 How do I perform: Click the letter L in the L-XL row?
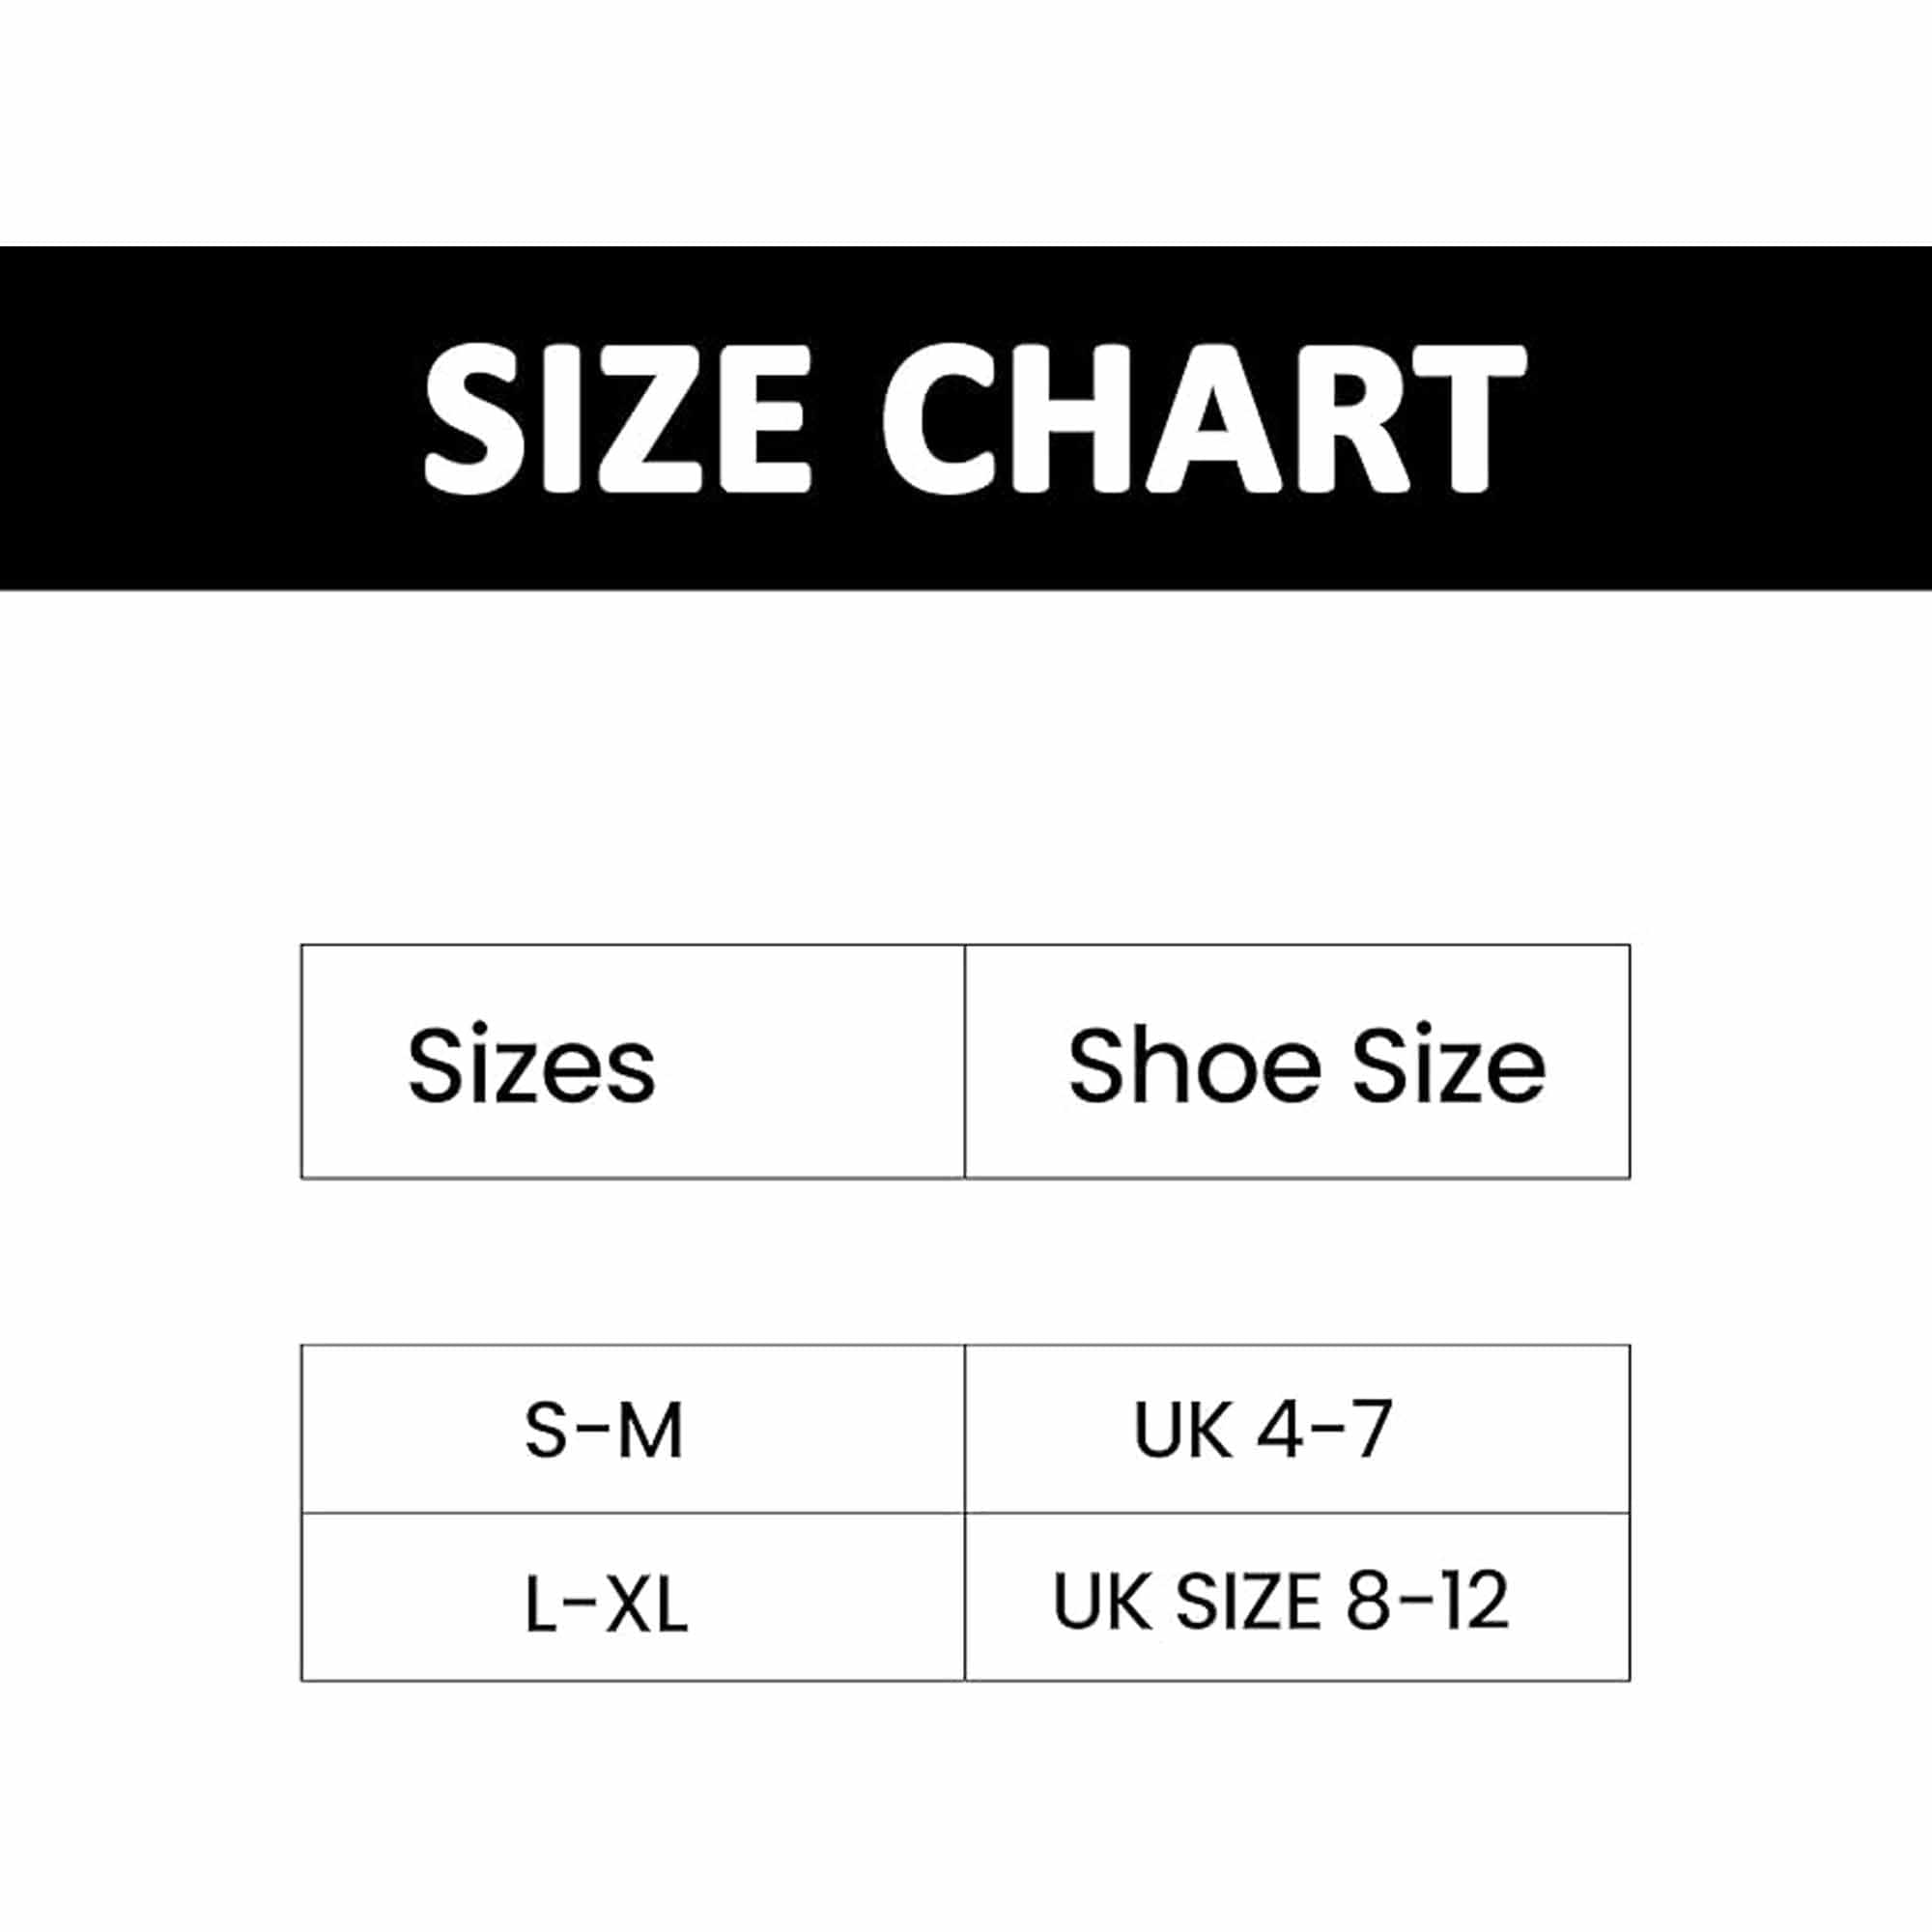click(540, 1603)
